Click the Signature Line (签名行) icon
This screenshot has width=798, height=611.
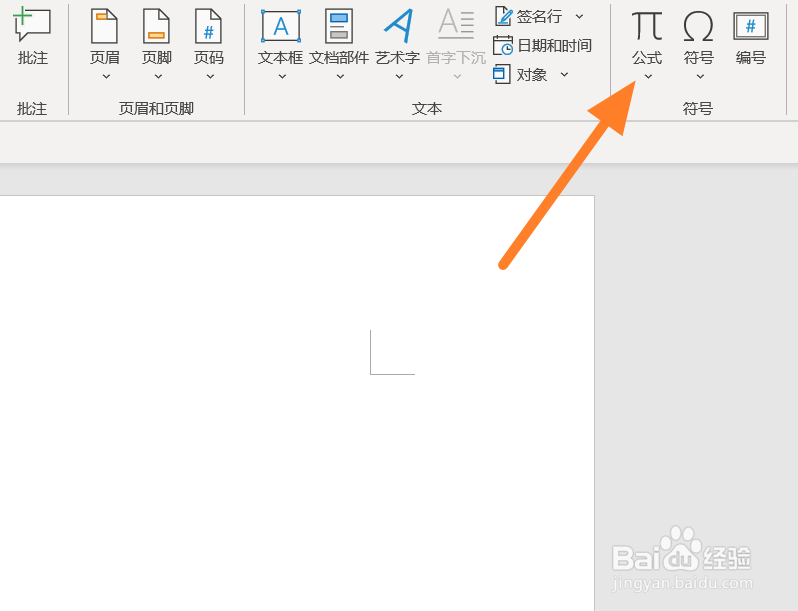click(x=503, y=16)
